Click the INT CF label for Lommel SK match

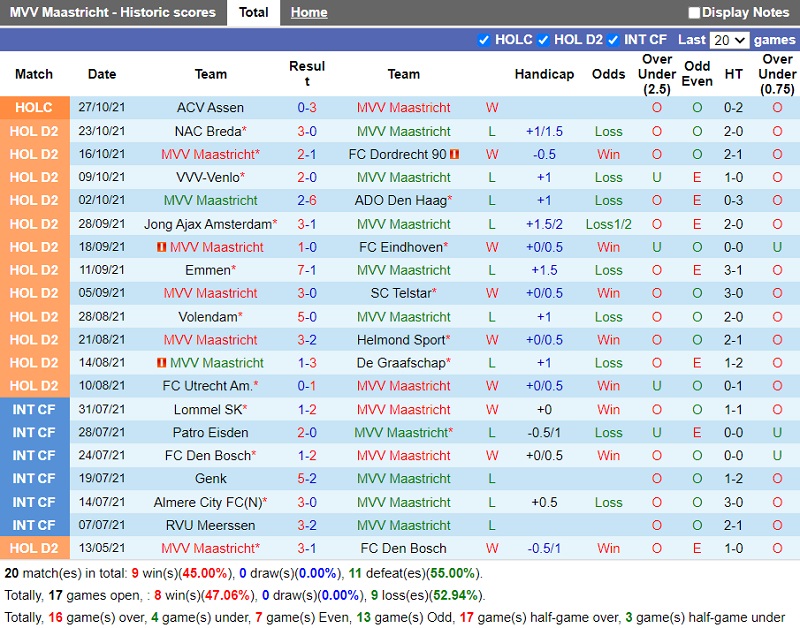tap(35, 409)
